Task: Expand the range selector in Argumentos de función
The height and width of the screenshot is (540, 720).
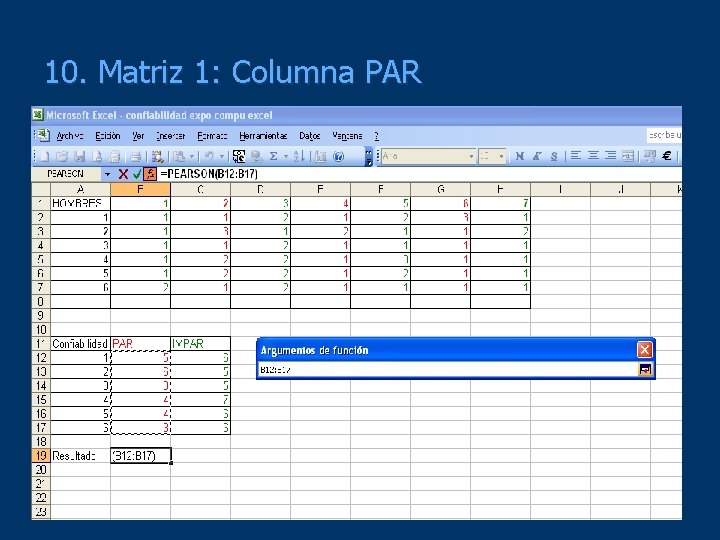Action: [645, 369]
